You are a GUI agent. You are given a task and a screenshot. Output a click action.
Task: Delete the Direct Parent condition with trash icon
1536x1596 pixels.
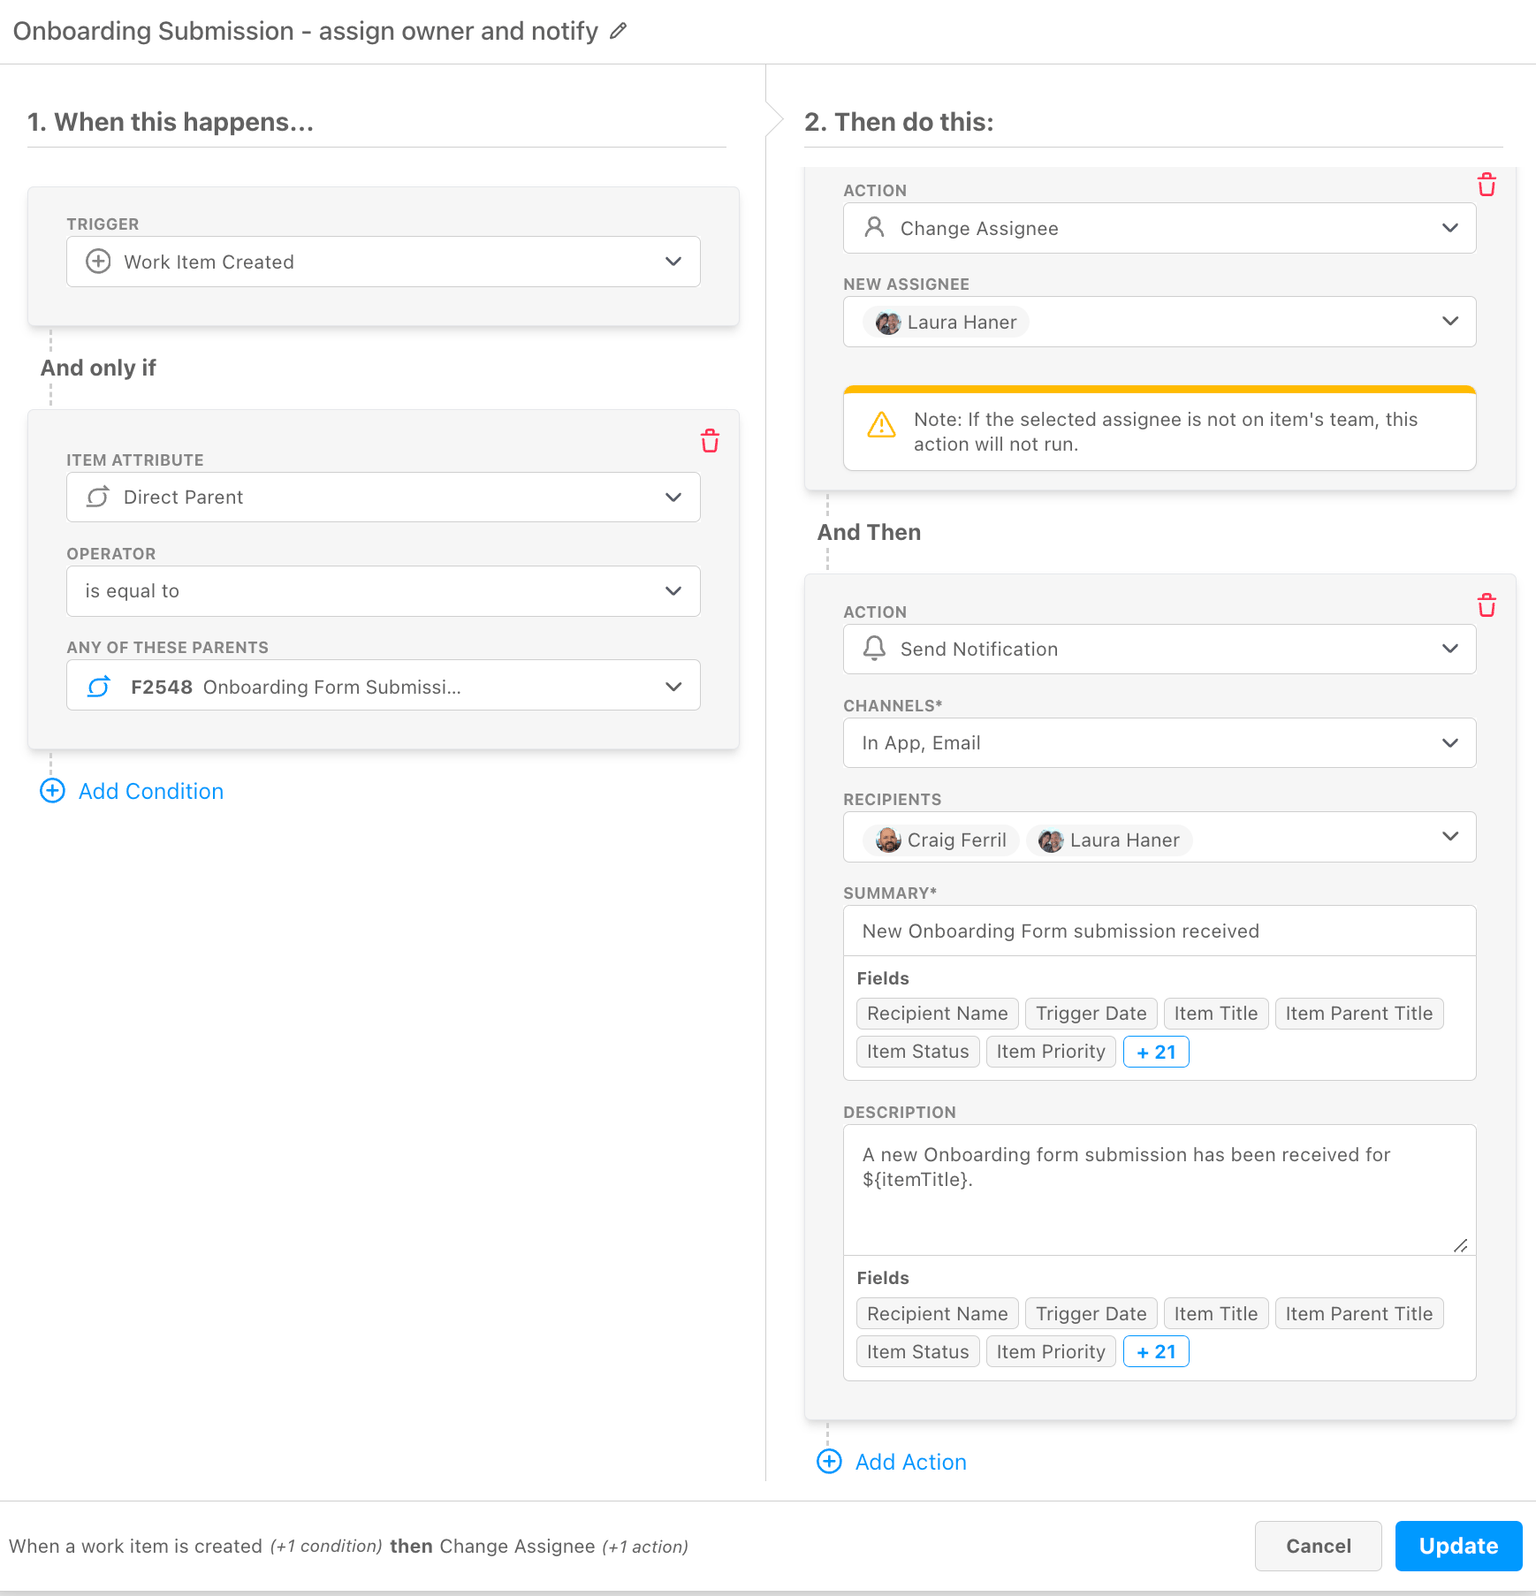[x=710, y=441]
